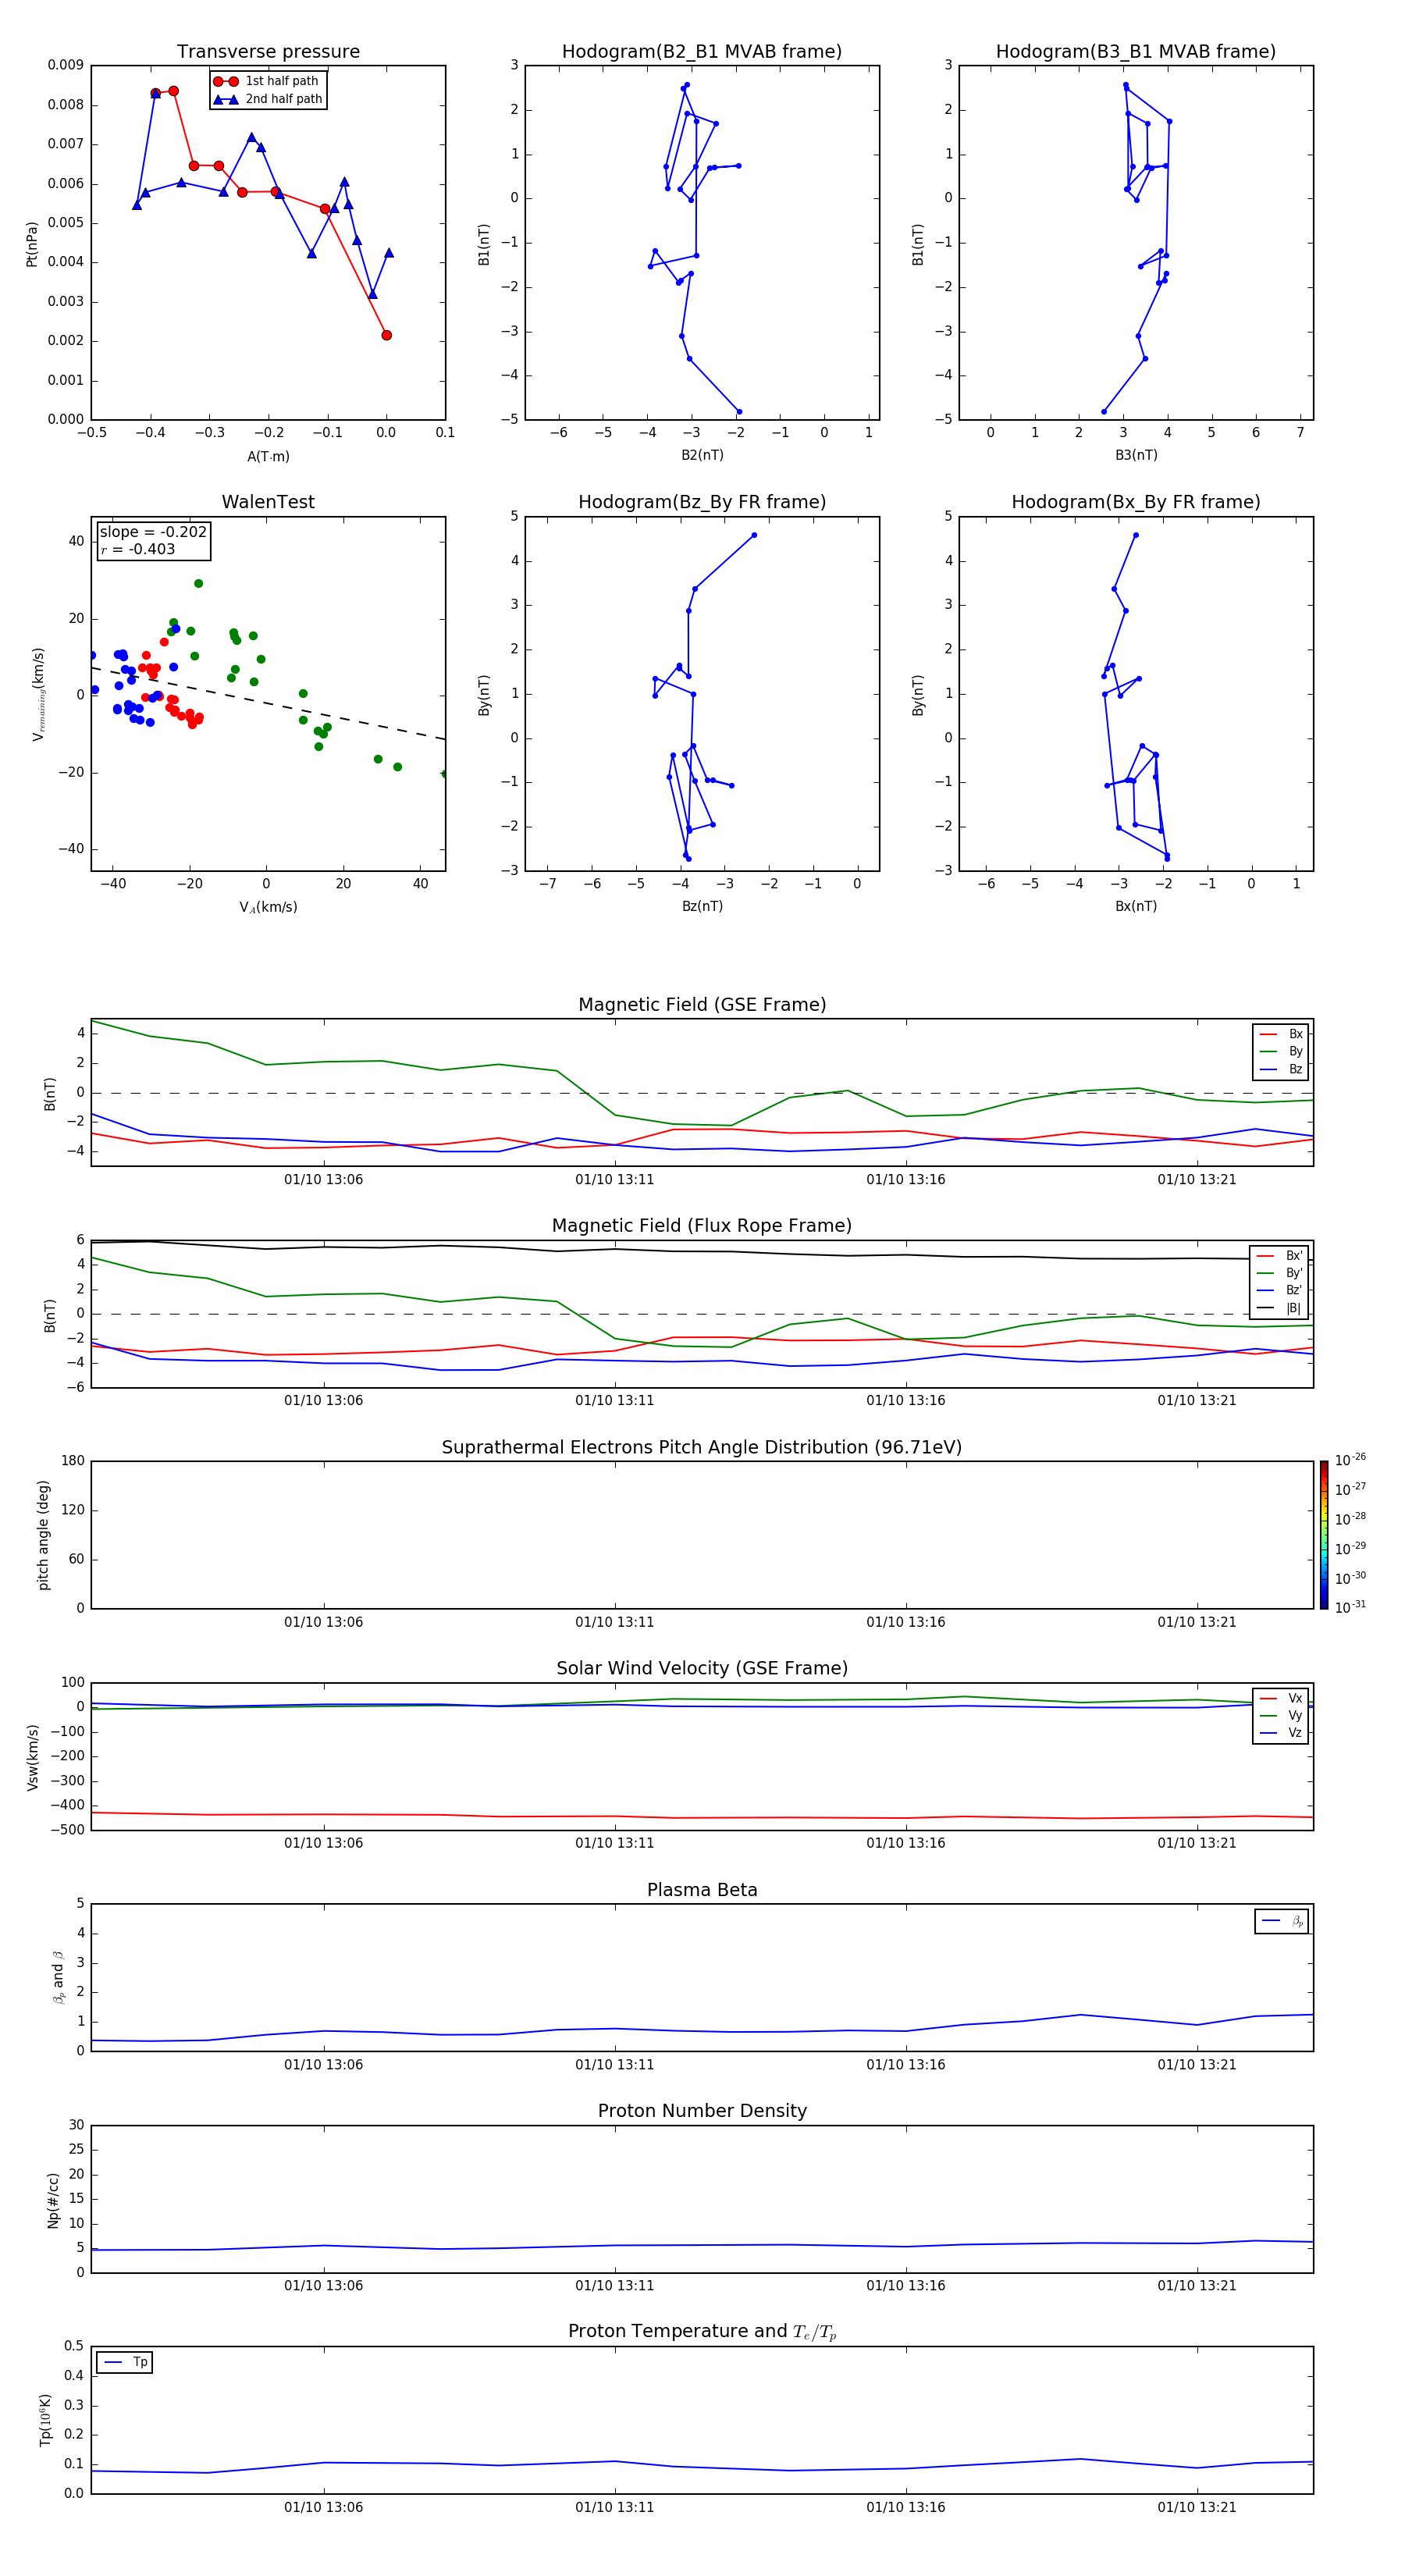This screenshot has height=2576, width=1405.
Task: Click '01/10 13:11' tick under Proton Temperature plot
Action: [x=614, y=2507]
